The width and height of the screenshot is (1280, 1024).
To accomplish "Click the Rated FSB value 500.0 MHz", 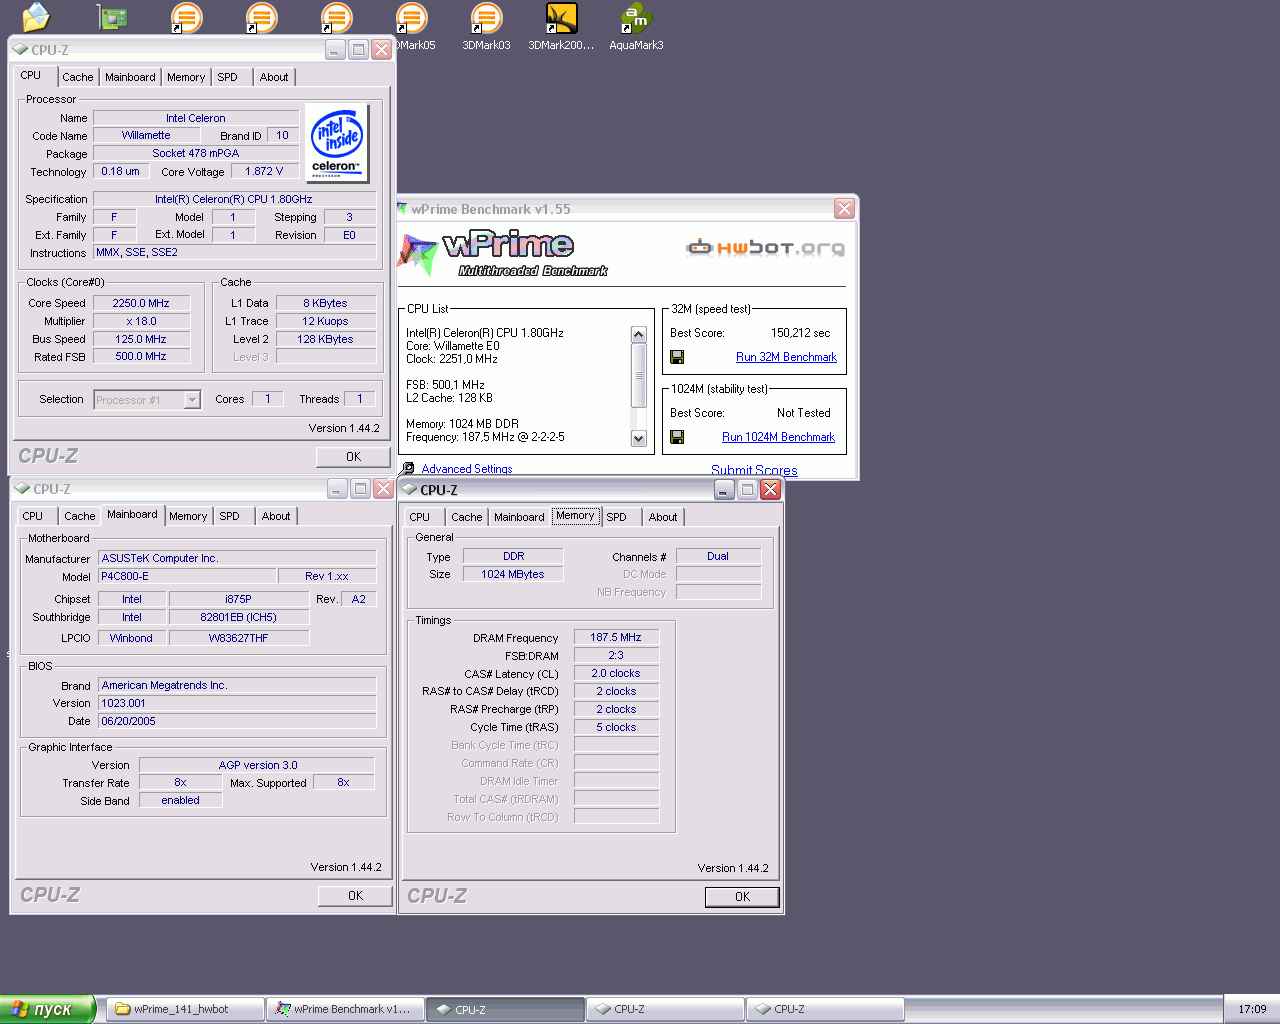I will pyautogui.click(x=141, y=356).
